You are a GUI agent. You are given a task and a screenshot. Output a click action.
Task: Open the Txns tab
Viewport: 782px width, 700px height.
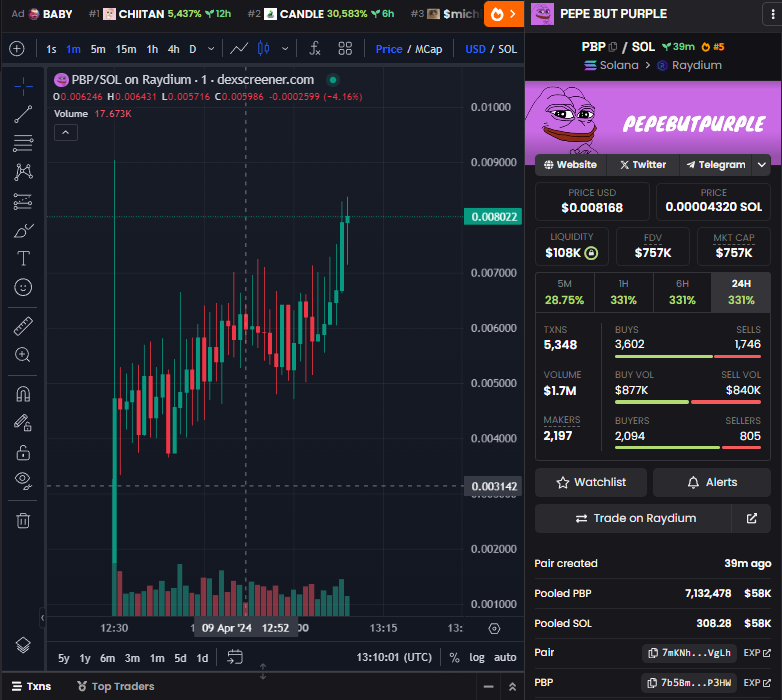coord(31,687)
